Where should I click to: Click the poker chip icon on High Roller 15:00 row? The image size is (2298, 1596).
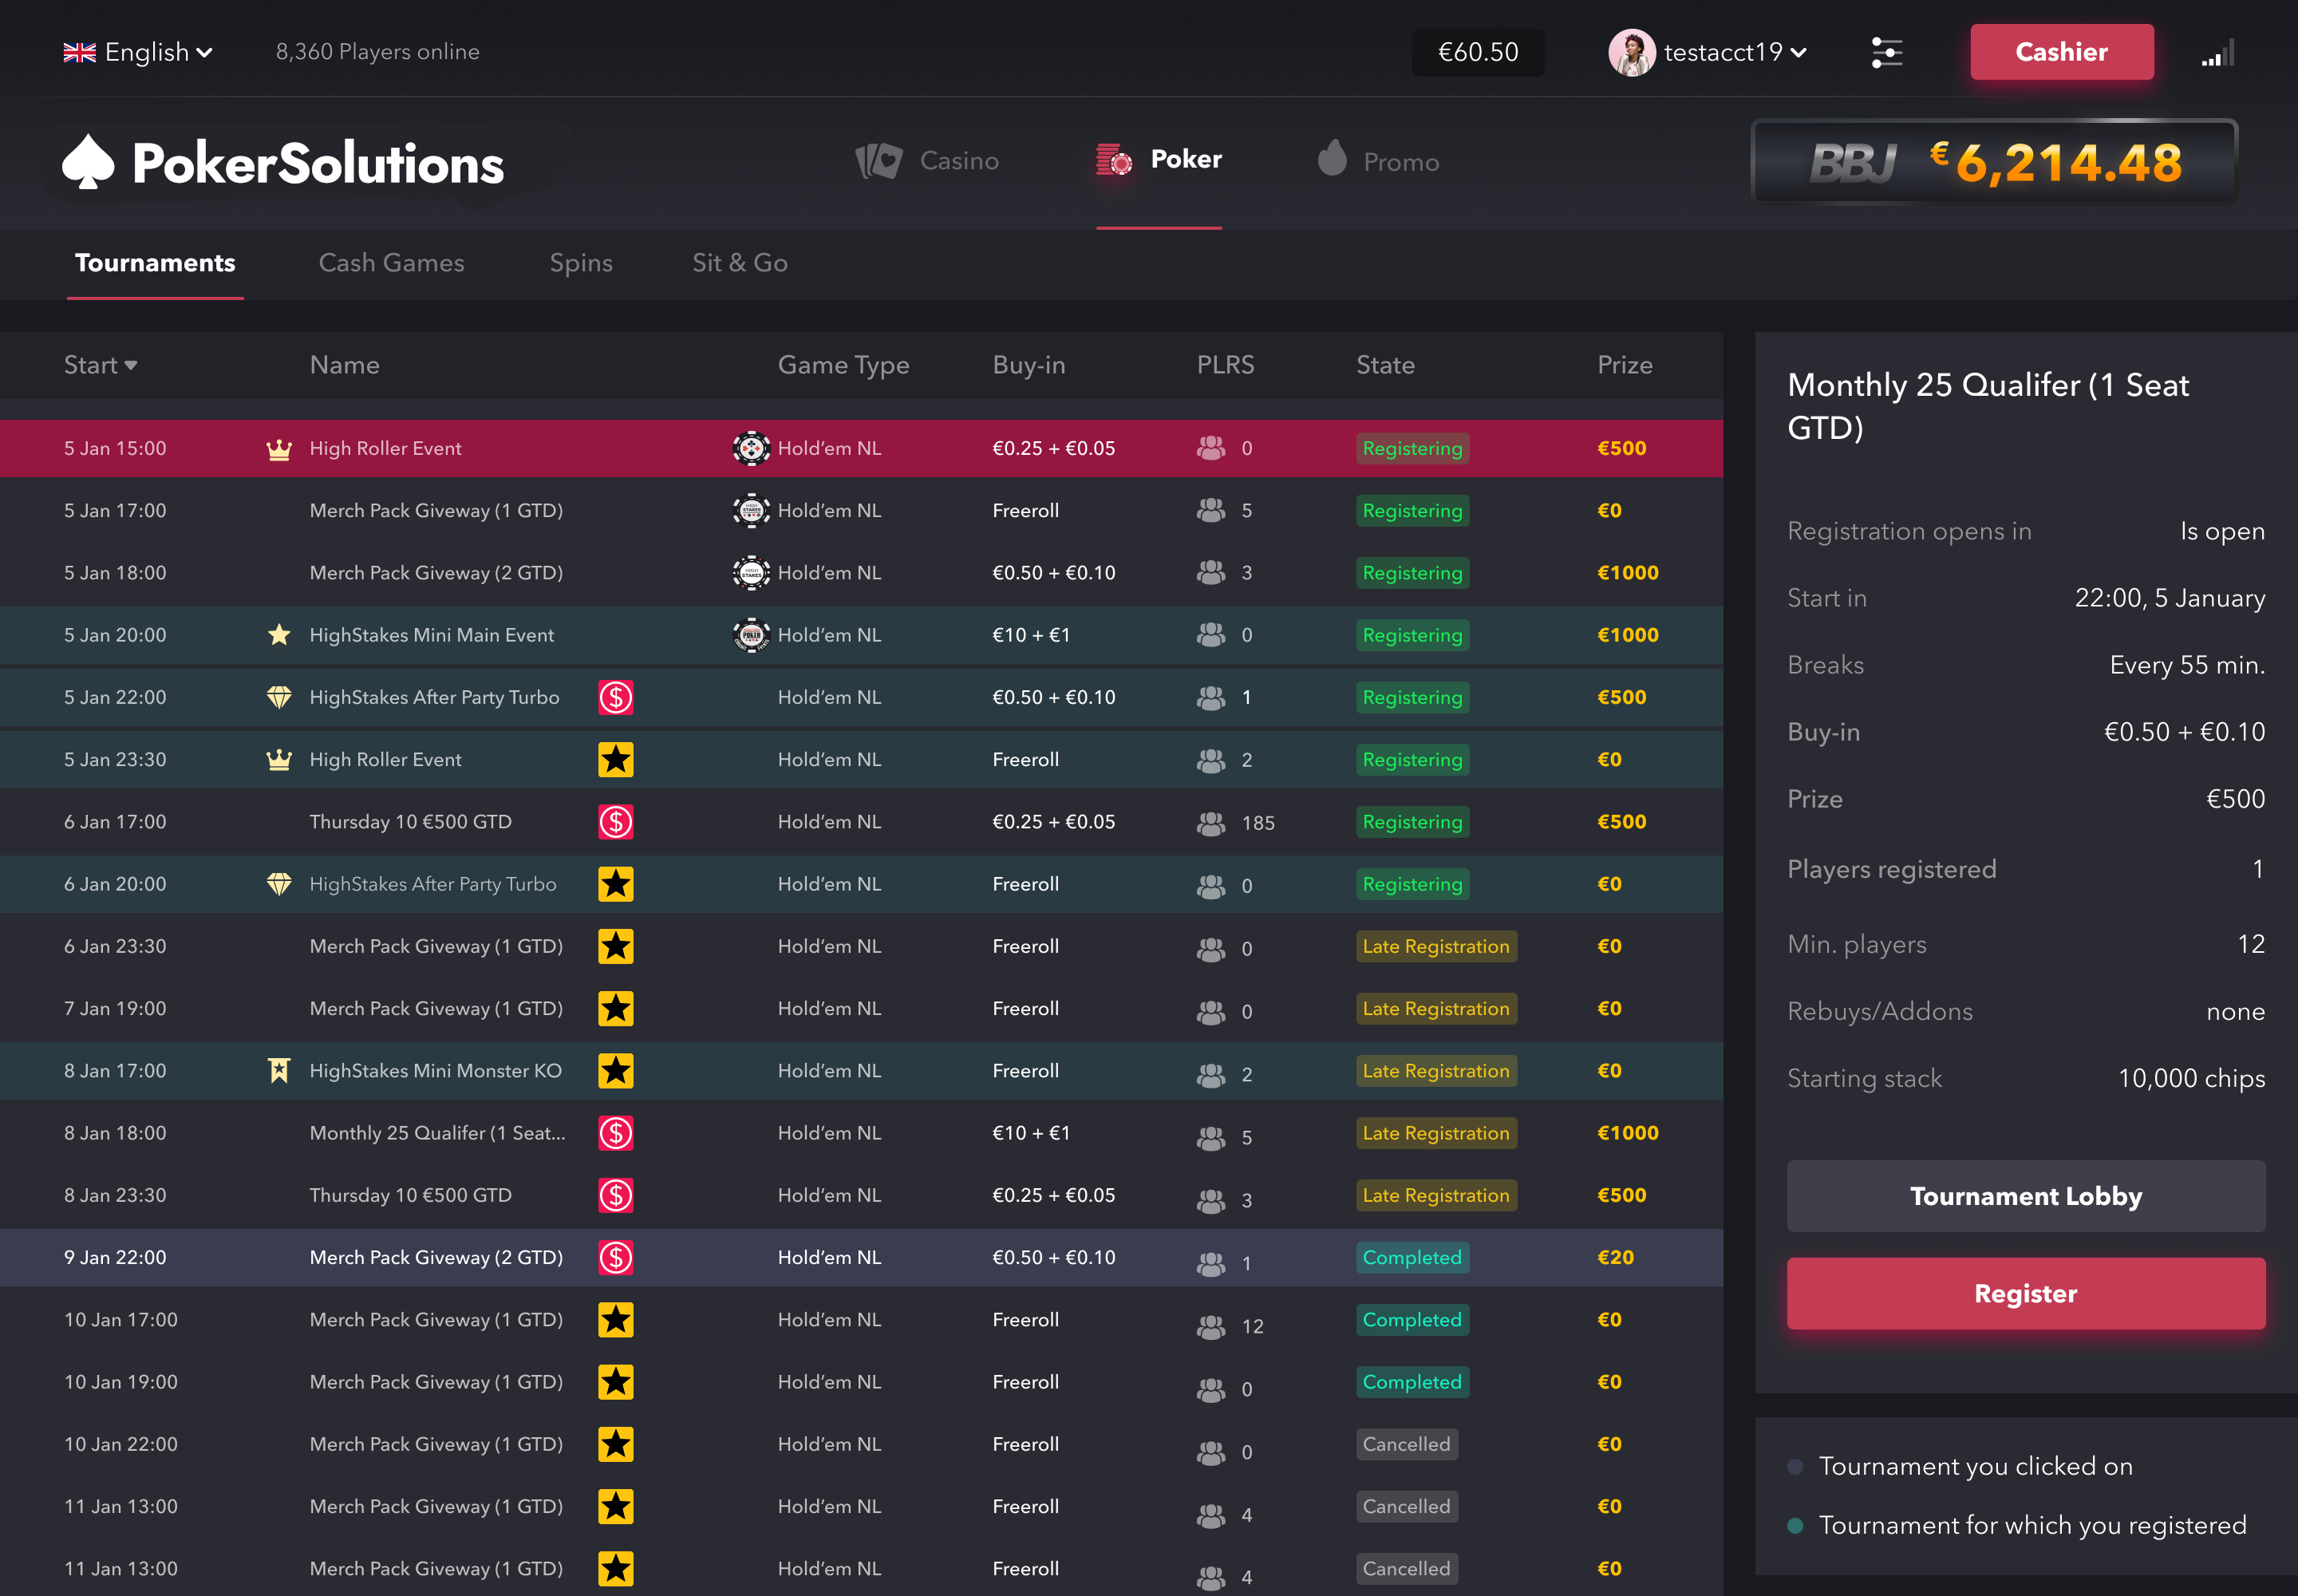tap(751, 449)
